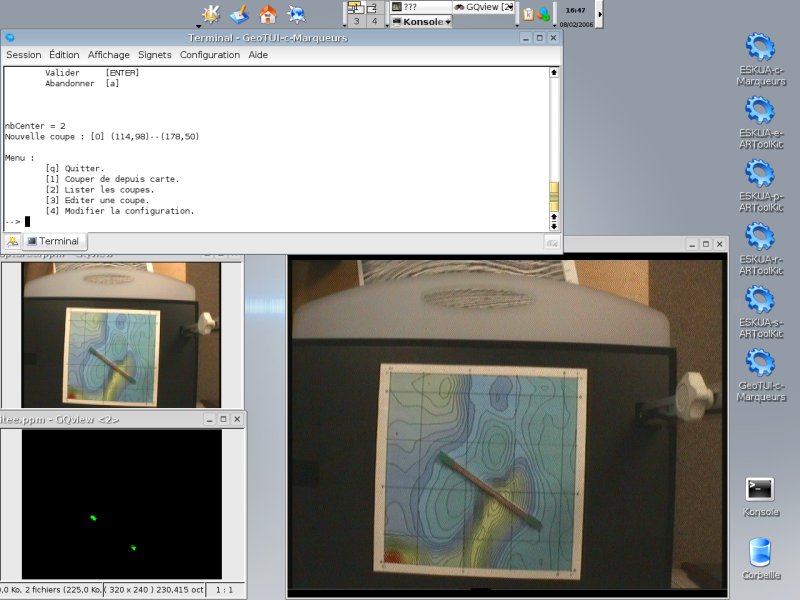Open the Aide menu in Konsole
This screenshot has height=600, width=800.
pyautogui.click(x=258, y=55)
